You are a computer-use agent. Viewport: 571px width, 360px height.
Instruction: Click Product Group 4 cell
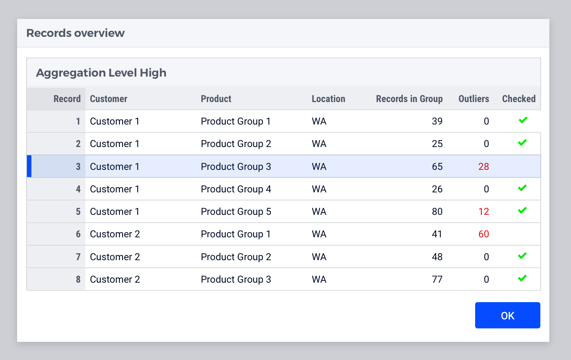236,189
